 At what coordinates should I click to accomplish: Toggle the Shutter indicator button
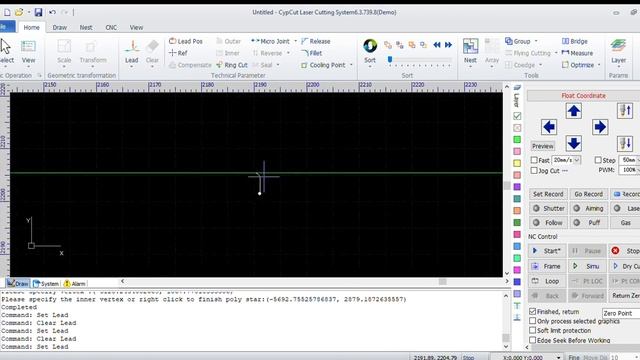click(x=548, y=208)
